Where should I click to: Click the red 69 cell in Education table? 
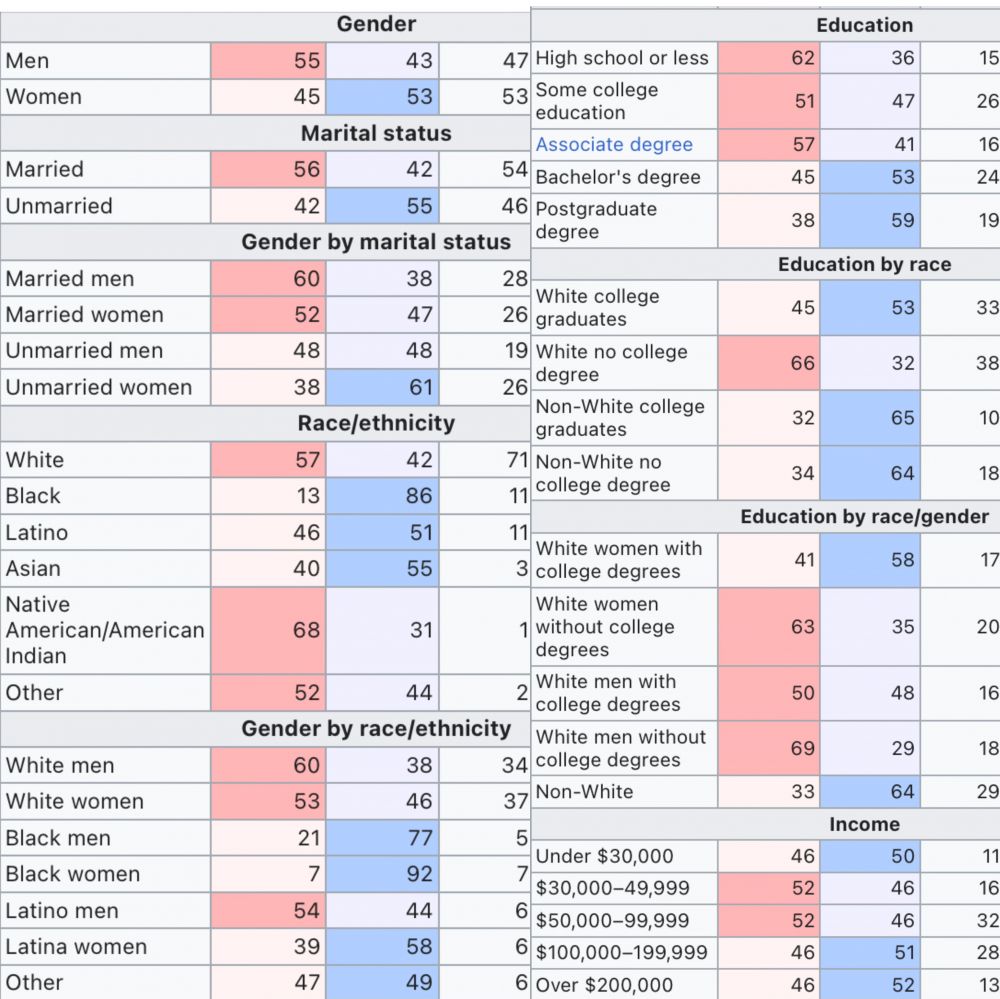click(x=768, y=748)
